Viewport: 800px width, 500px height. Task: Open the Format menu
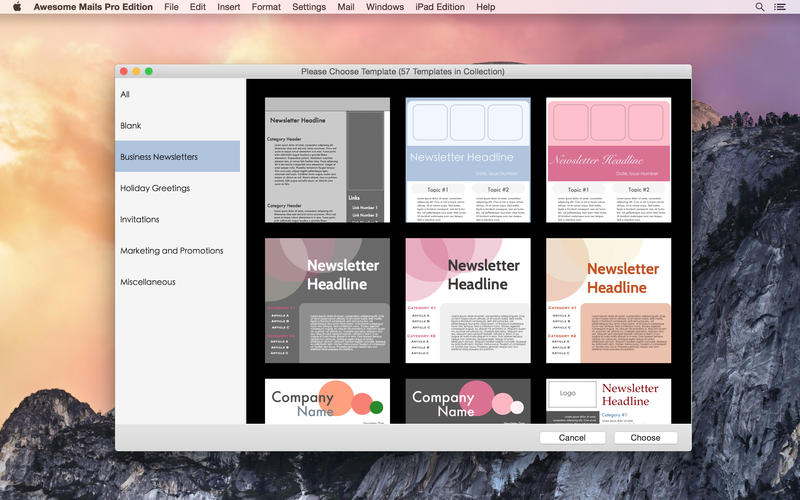(x=266, y=7)
